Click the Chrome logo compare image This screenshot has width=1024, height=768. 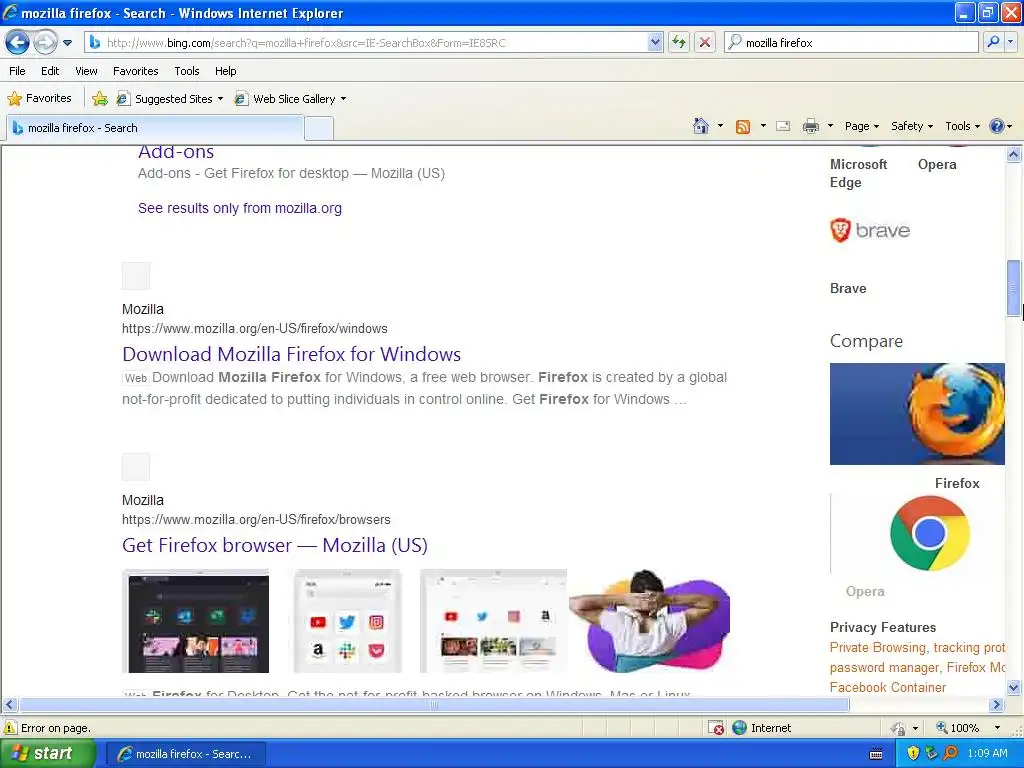pyautogui.click(x=929, y=533)
